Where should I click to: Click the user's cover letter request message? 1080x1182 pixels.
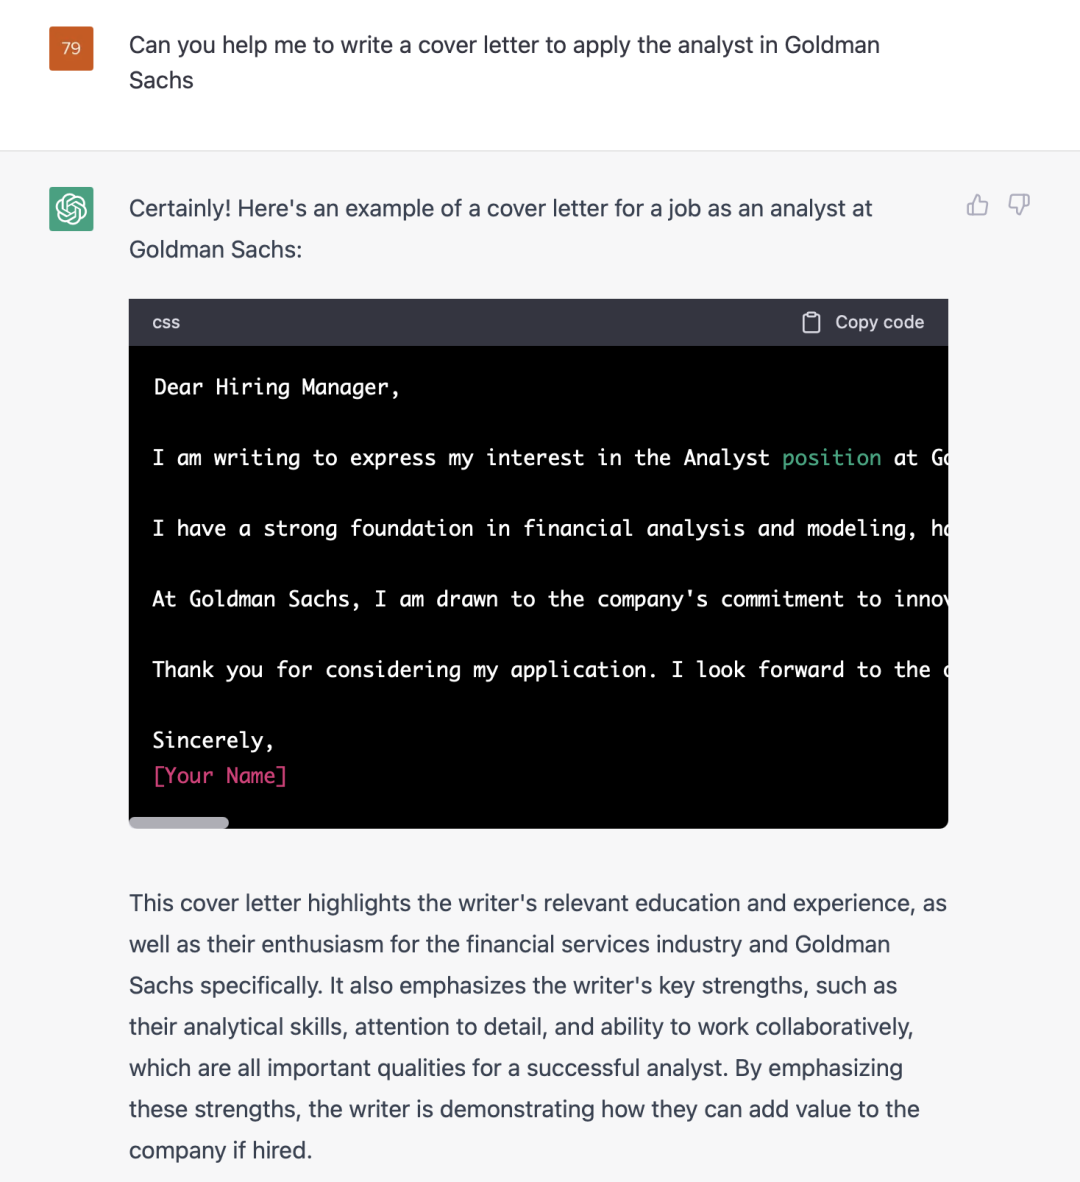504,63
